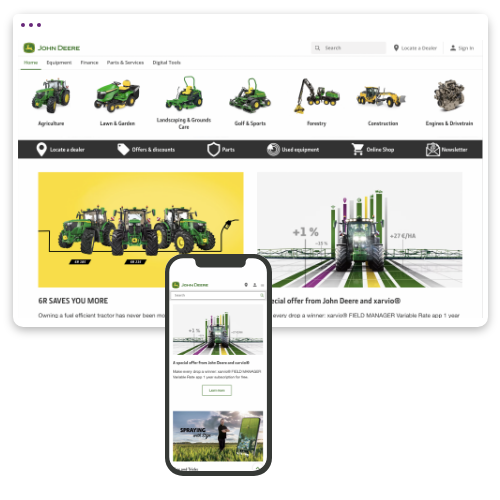This screenshot has width=500, height=500.
Task: Choose the Landscaping & Grounds Care mower image
Action: pos(184,93)
